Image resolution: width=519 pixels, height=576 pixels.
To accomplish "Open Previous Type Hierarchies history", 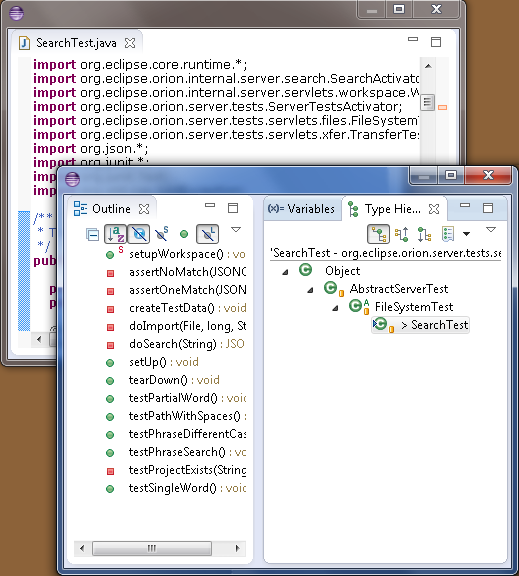I will pyautogui.click(x=448, y=234).
